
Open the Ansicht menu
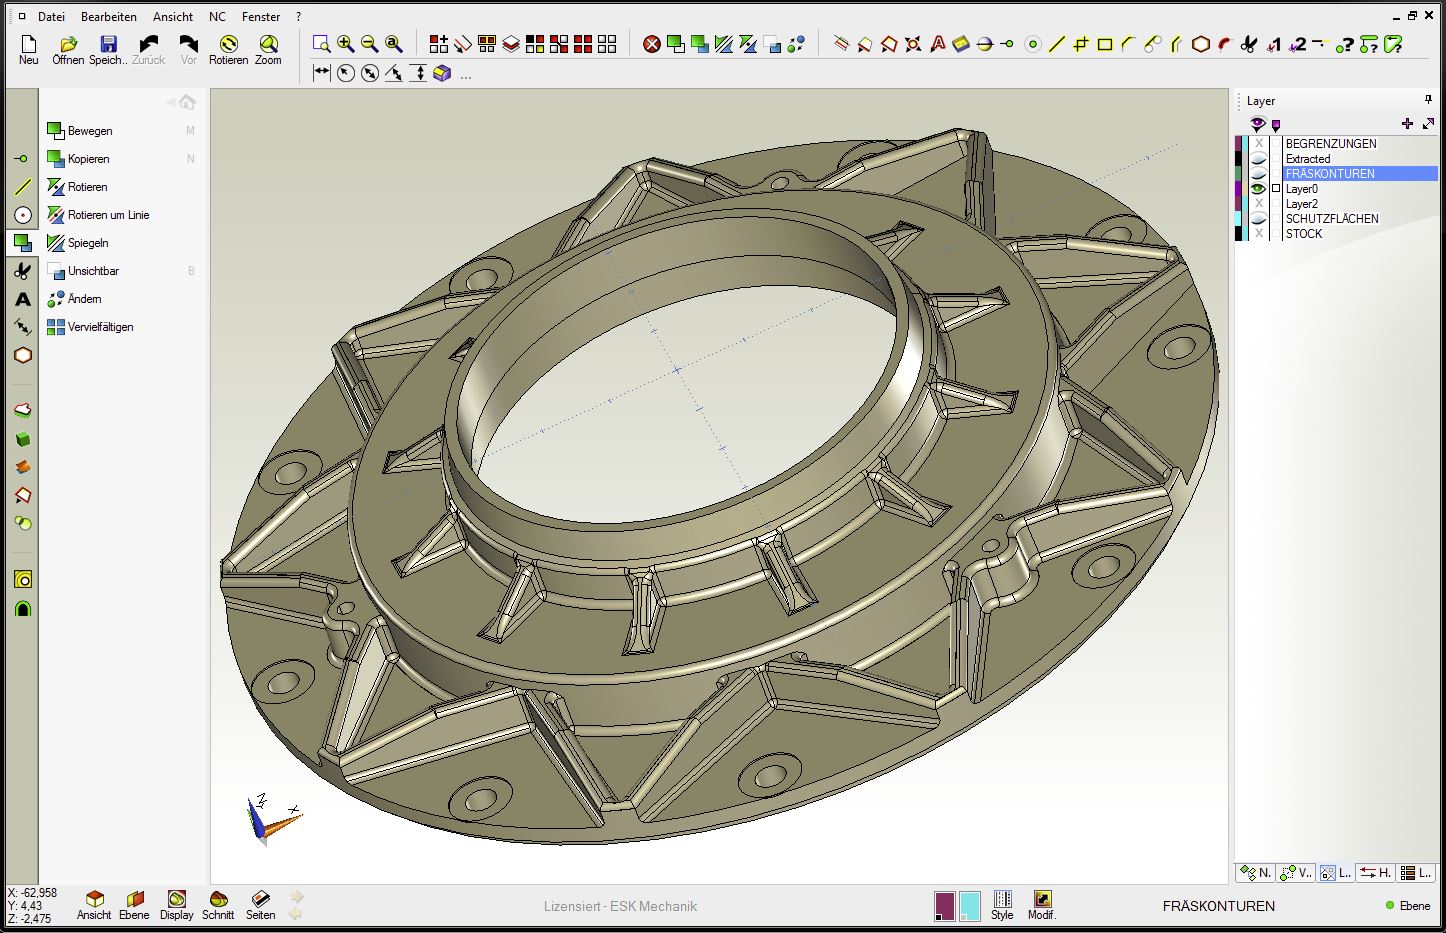(173, 17)
